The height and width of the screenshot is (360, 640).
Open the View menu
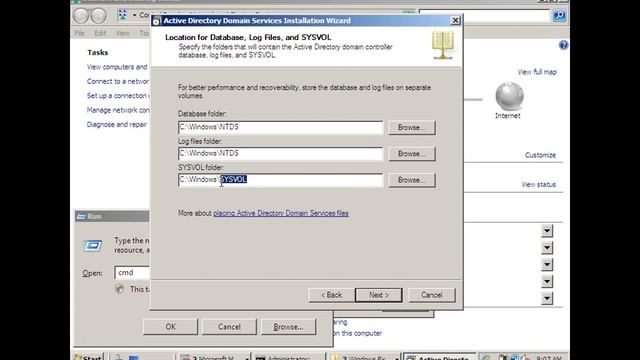(122, 33)
